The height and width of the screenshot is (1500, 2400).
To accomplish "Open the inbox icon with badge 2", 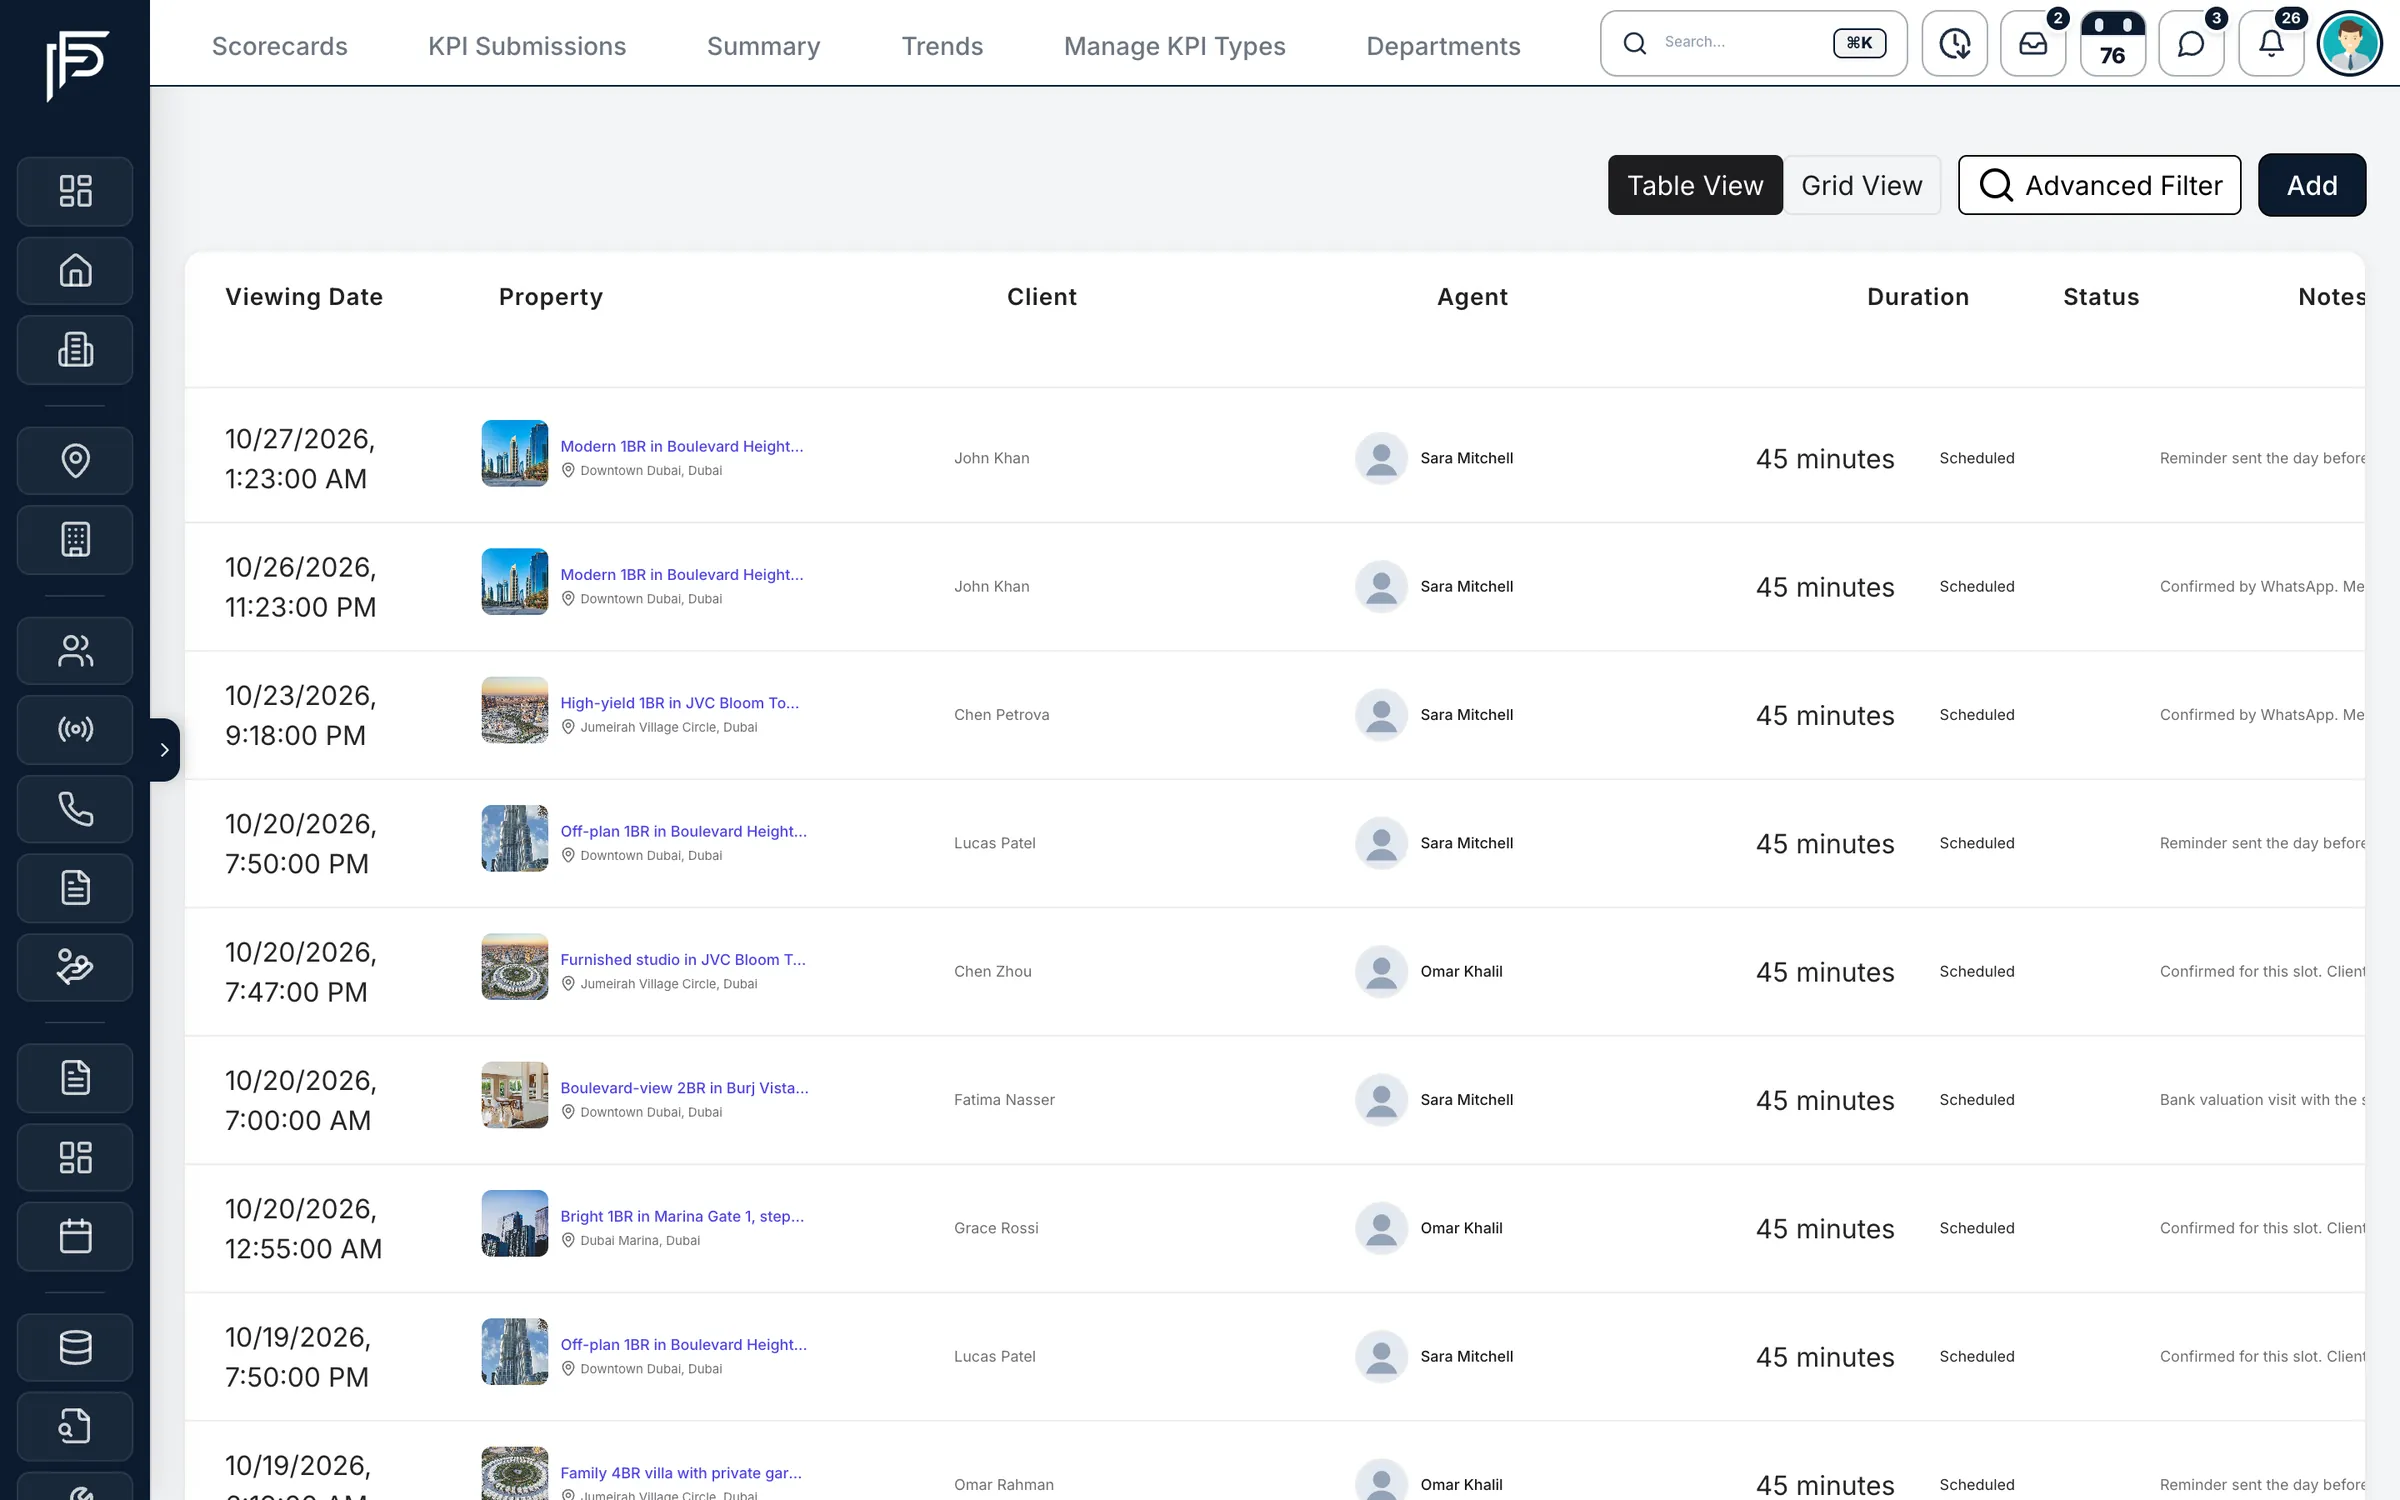I will click(x=2033, y=43).
